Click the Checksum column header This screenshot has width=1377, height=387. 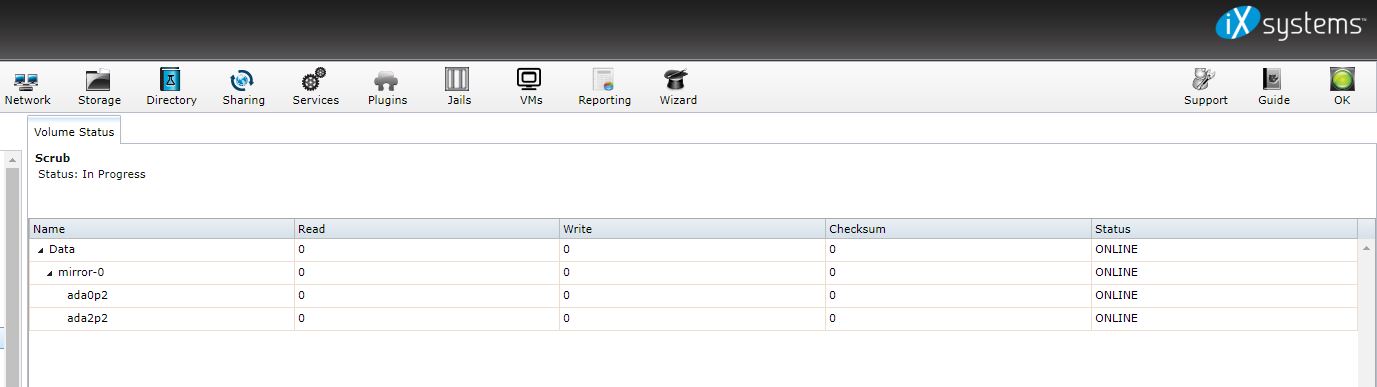(x=958, y=229)
